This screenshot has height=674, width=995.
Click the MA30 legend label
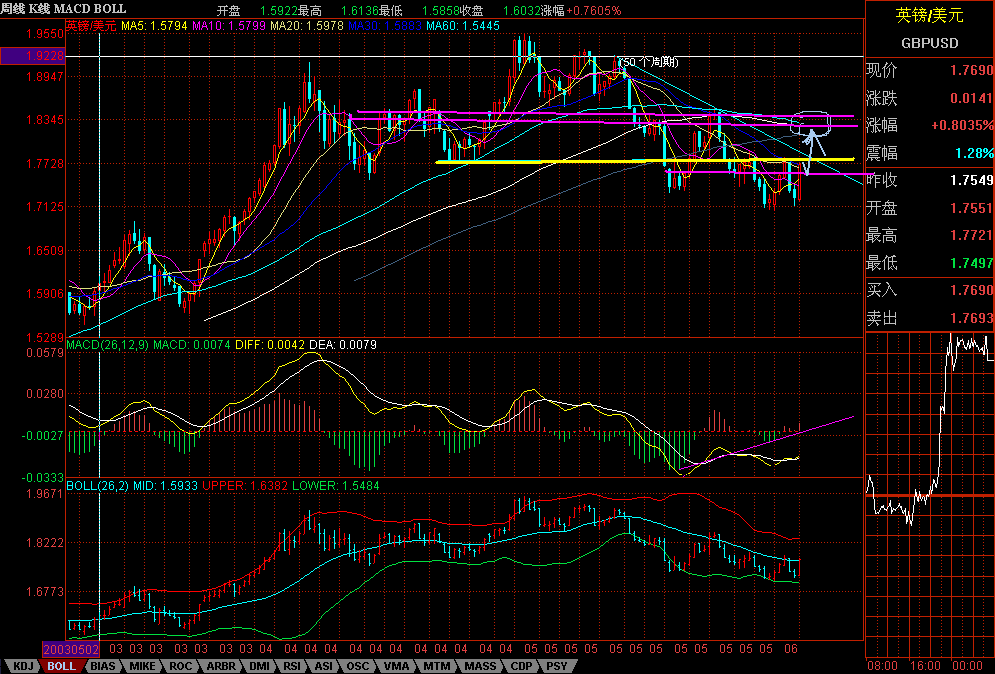pyautogui.click(x=385, y=26)
